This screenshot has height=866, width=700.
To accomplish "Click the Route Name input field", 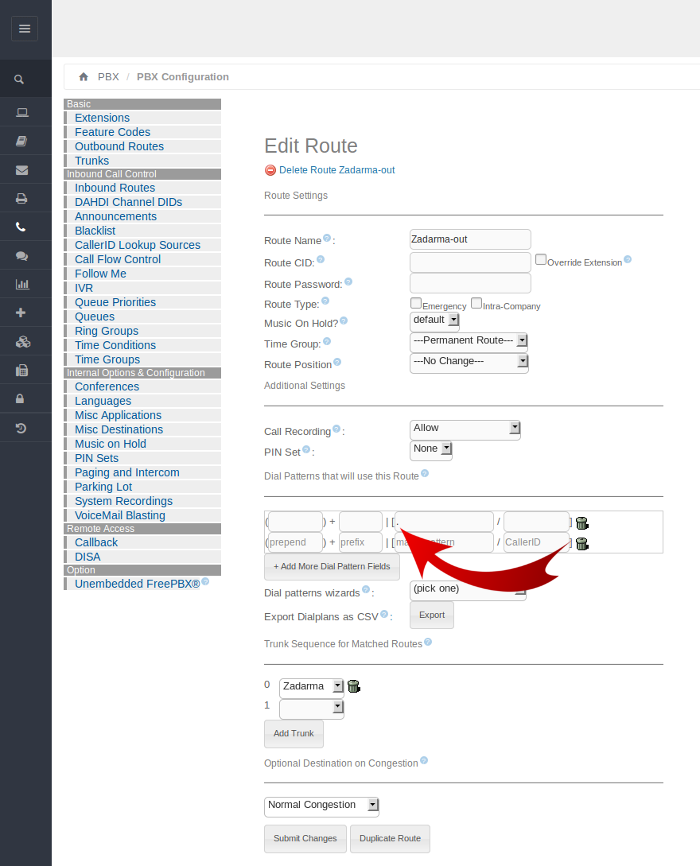I will pos(470,240).
